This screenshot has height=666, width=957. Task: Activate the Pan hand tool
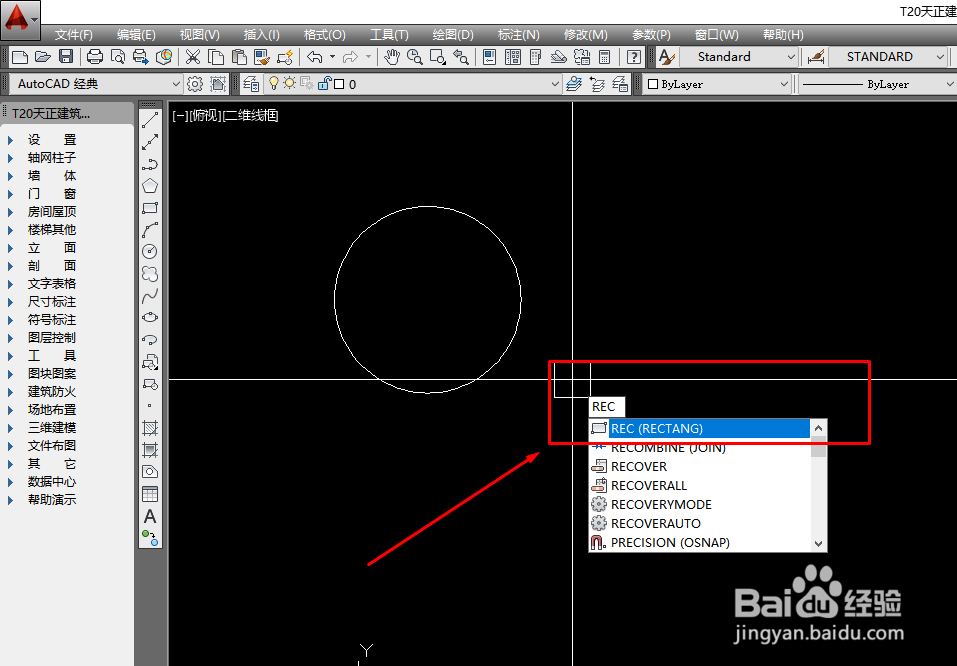(x=391, y=57)
